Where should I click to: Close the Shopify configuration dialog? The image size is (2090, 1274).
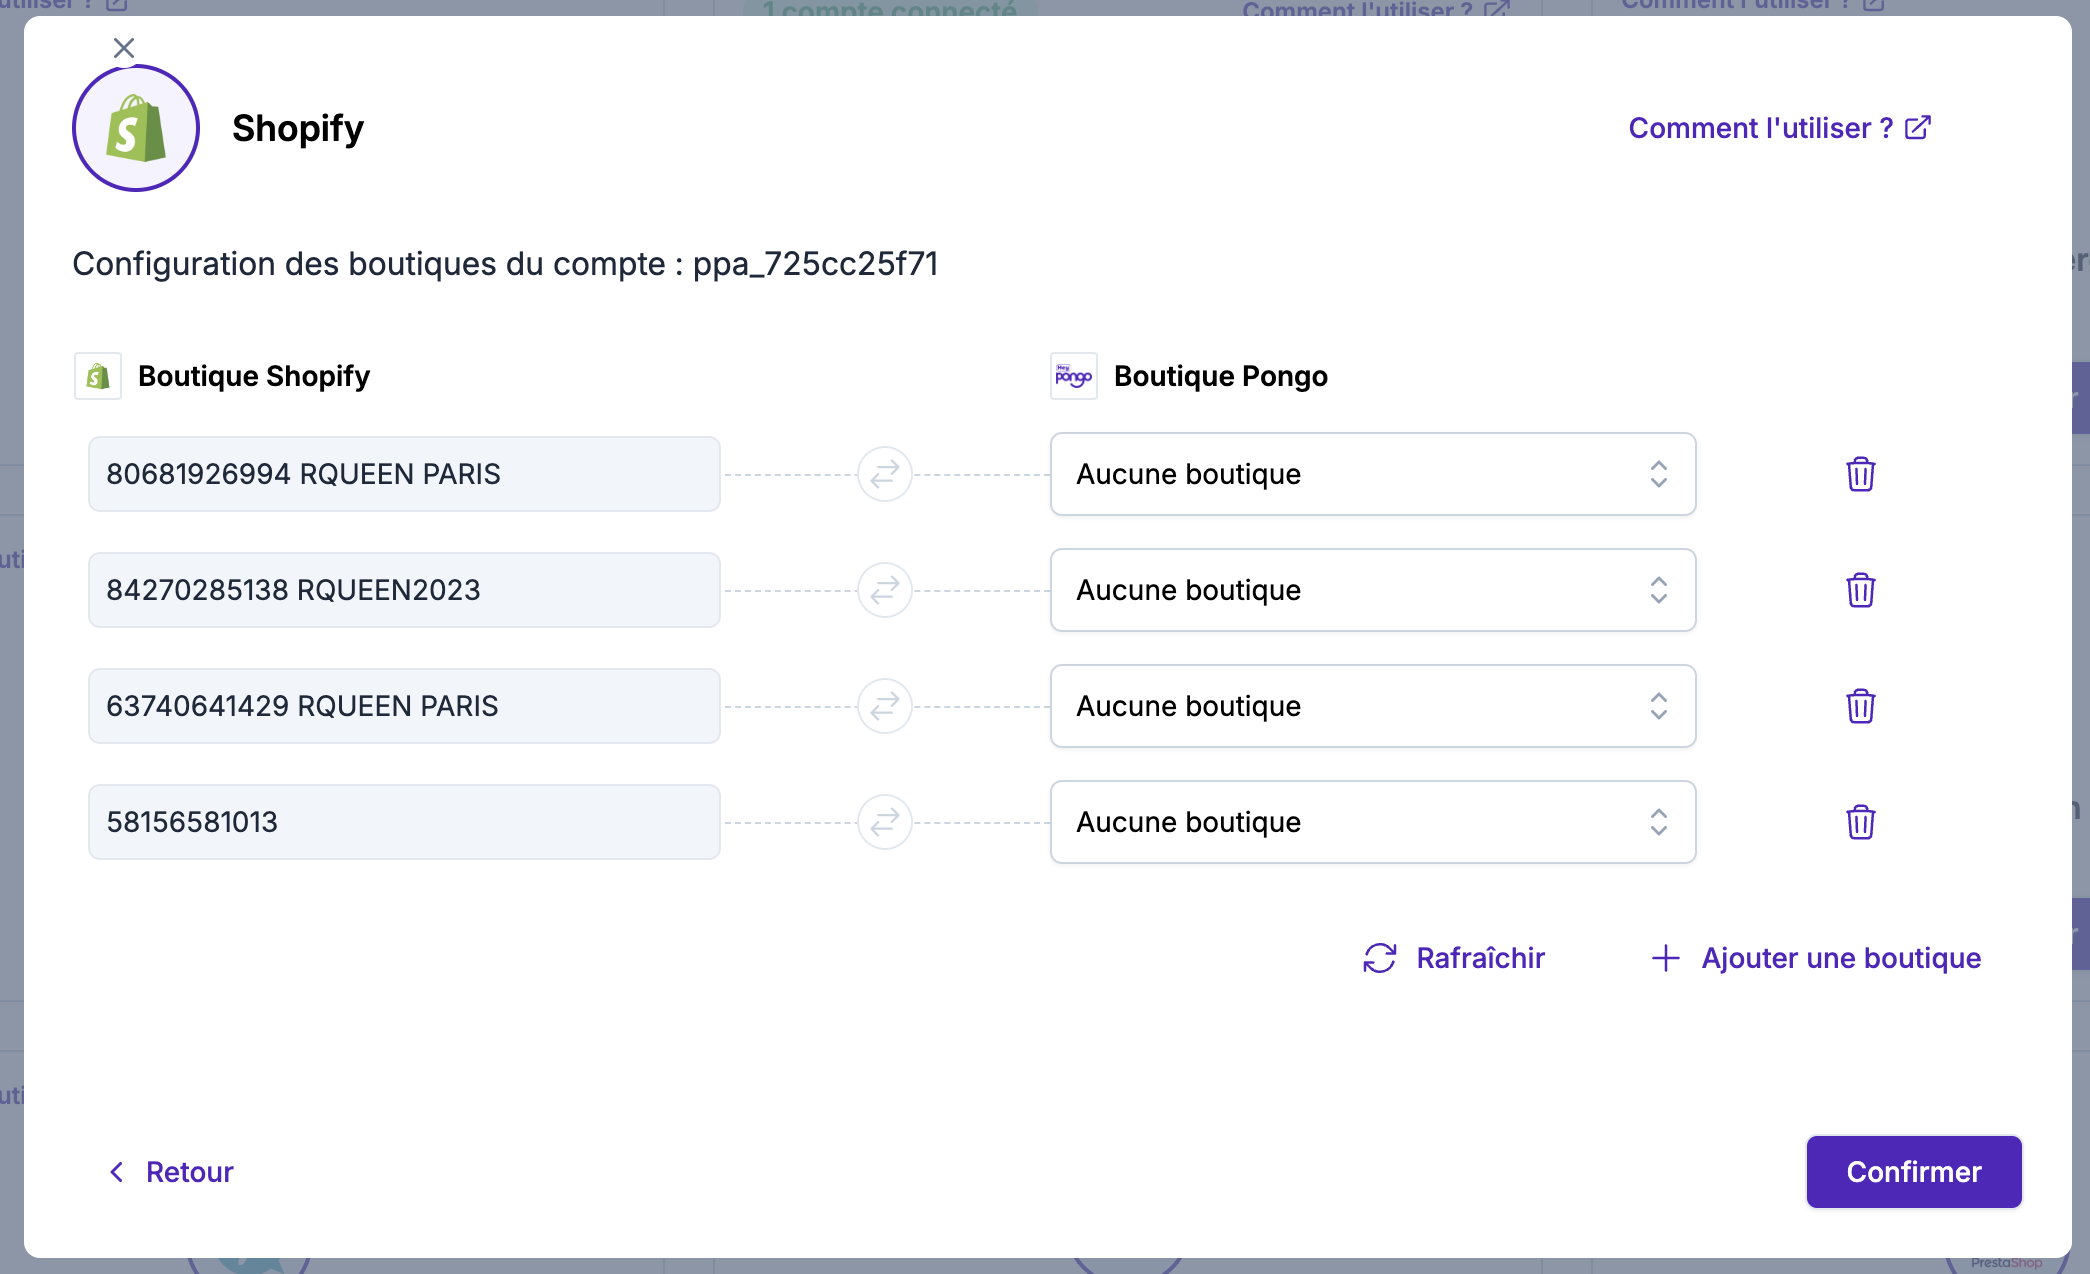(124, 48)
